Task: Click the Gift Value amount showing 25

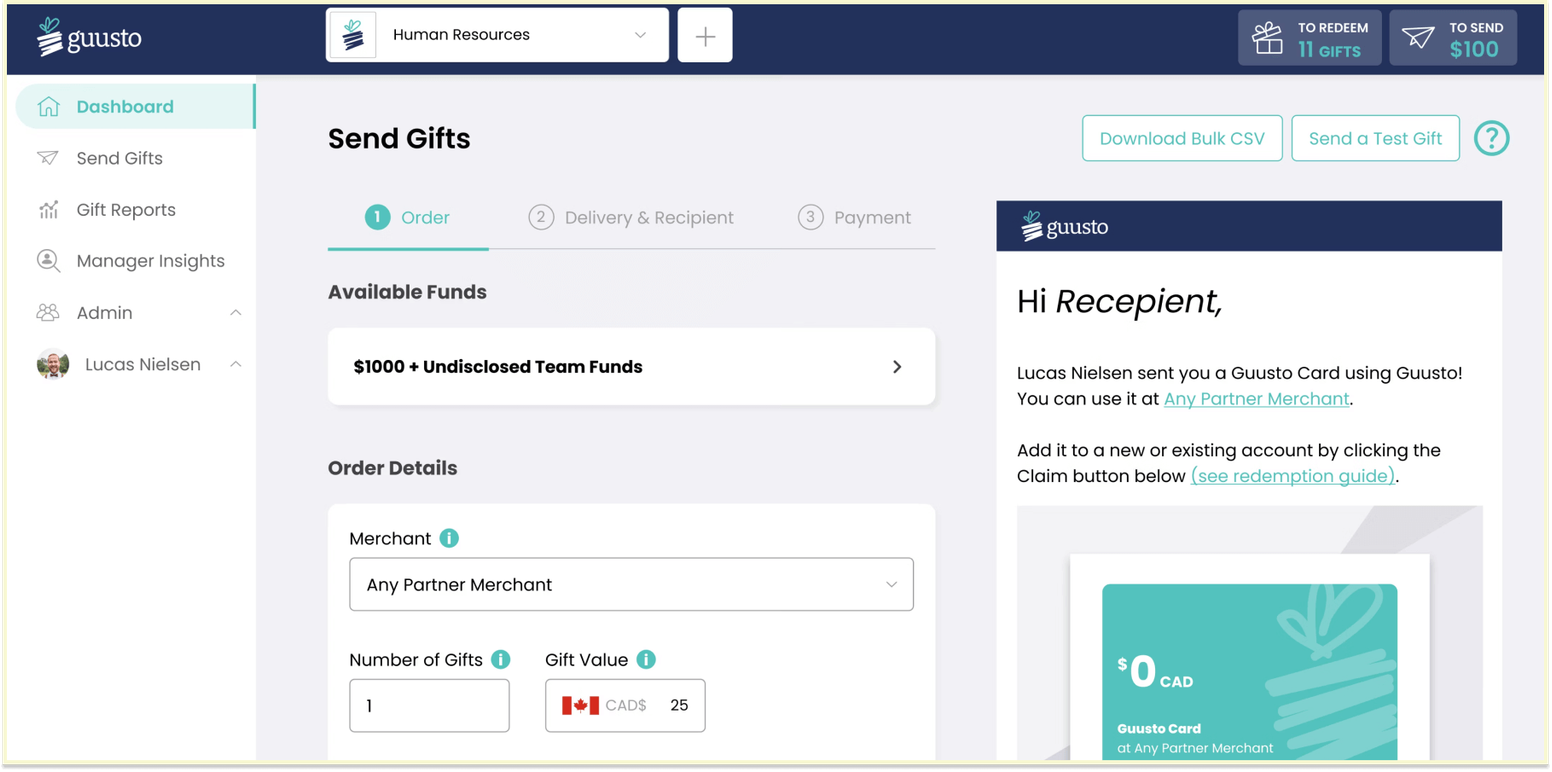Action: click(x=679, y=706)
